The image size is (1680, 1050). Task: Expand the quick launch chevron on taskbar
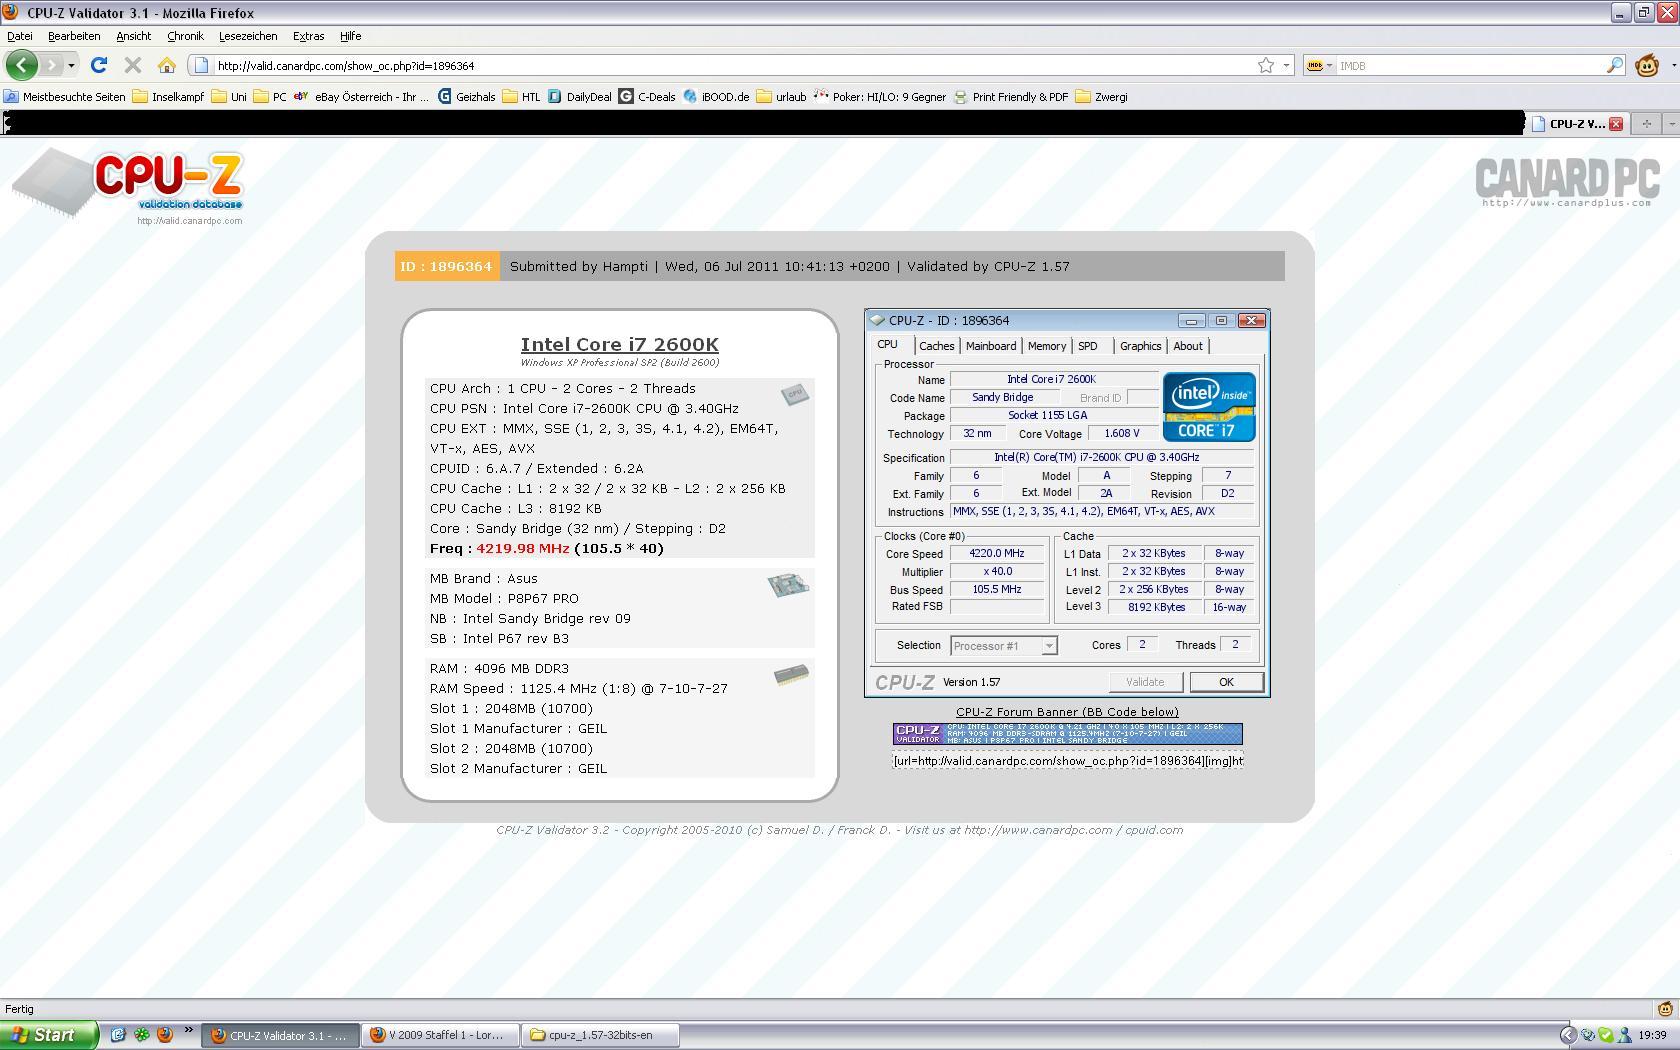[188, 1032]
